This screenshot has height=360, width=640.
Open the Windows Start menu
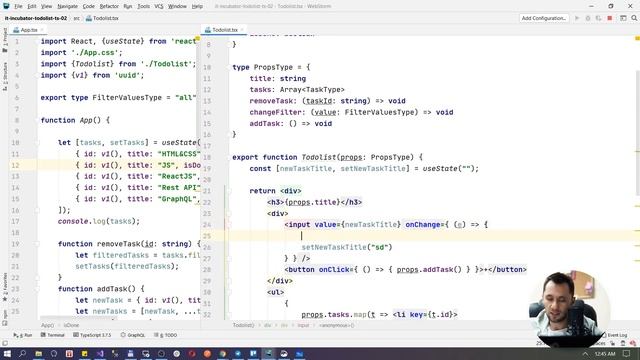pyautogui.click(x=7, y=353)
